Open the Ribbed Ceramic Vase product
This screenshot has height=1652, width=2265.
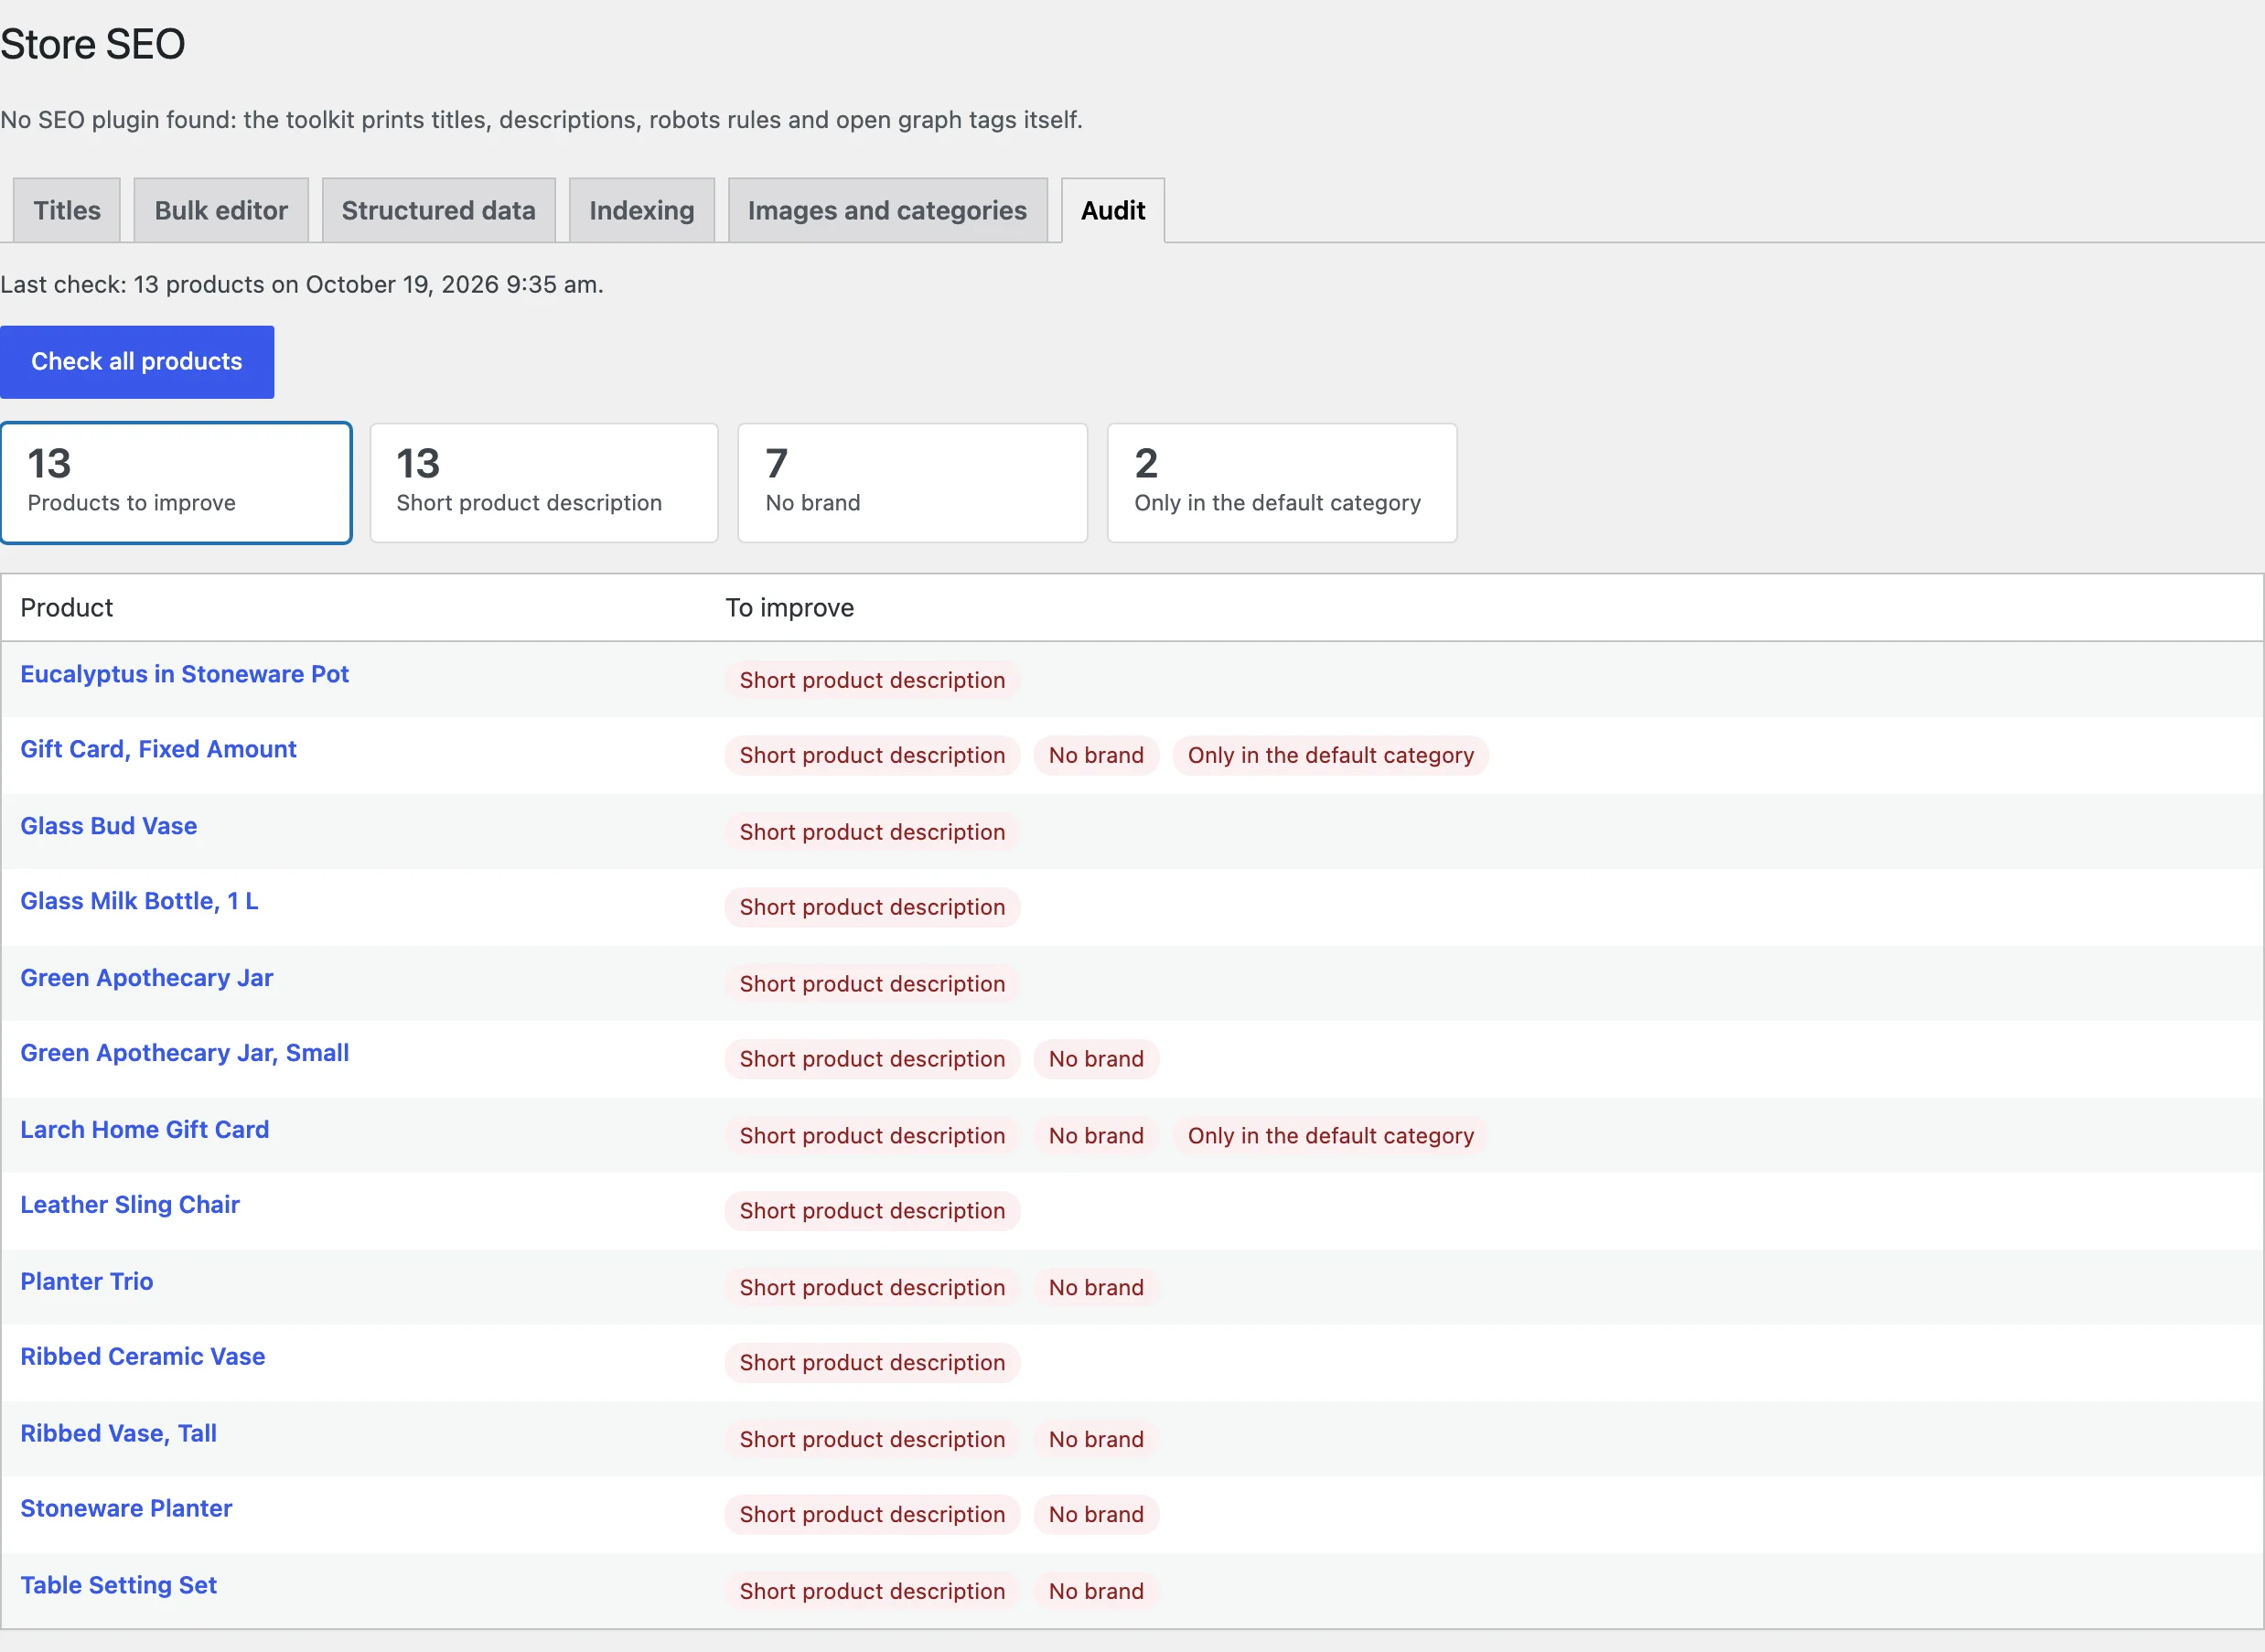pyautogui.click(x=143, y=1357)
